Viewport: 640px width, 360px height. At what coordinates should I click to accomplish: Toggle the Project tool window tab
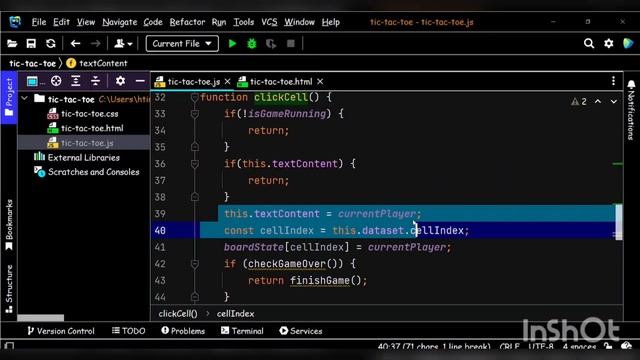[x=9, y=97]
